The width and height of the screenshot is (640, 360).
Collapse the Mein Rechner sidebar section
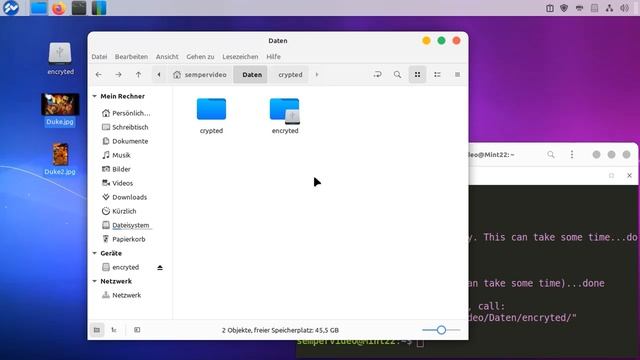point(95,96)
